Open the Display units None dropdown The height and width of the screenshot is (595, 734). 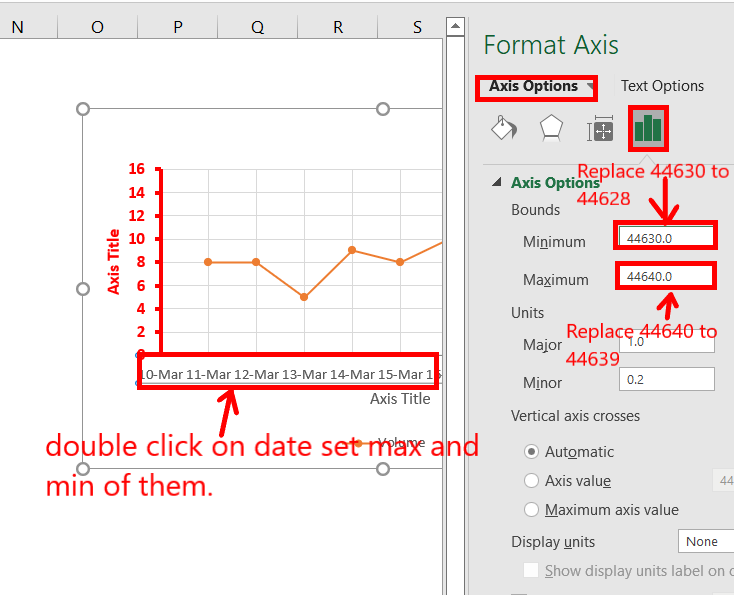[706, 542]
